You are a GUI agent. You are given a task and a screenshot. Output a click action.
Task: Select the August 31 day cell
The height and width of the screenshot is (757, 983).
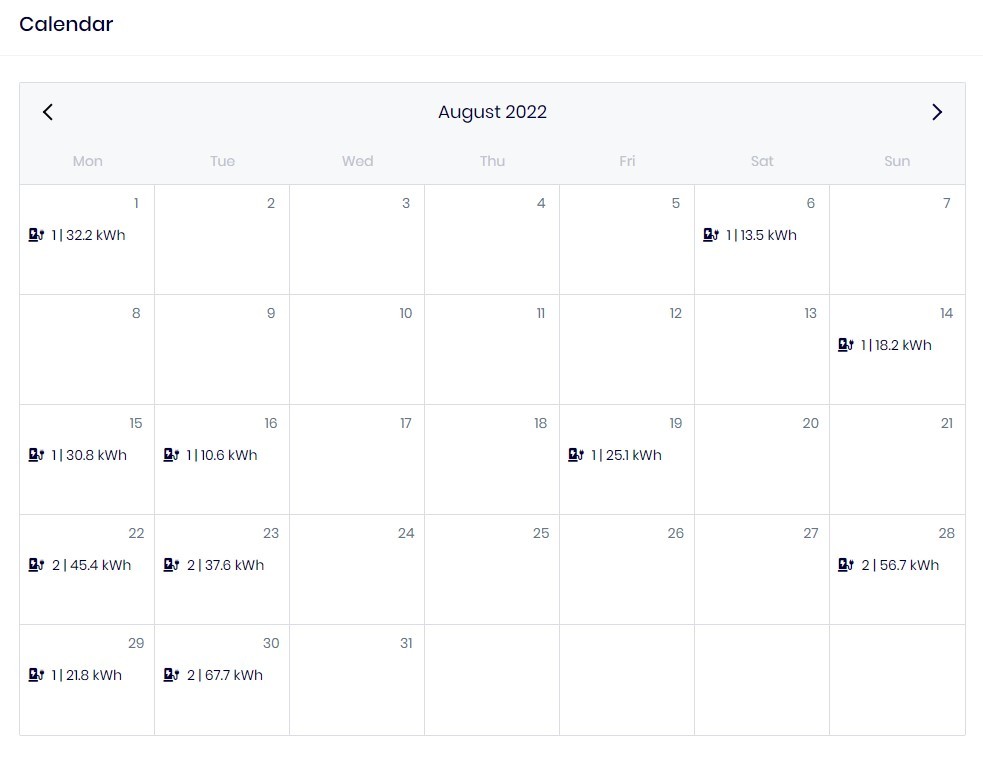[x=357, y=690]
